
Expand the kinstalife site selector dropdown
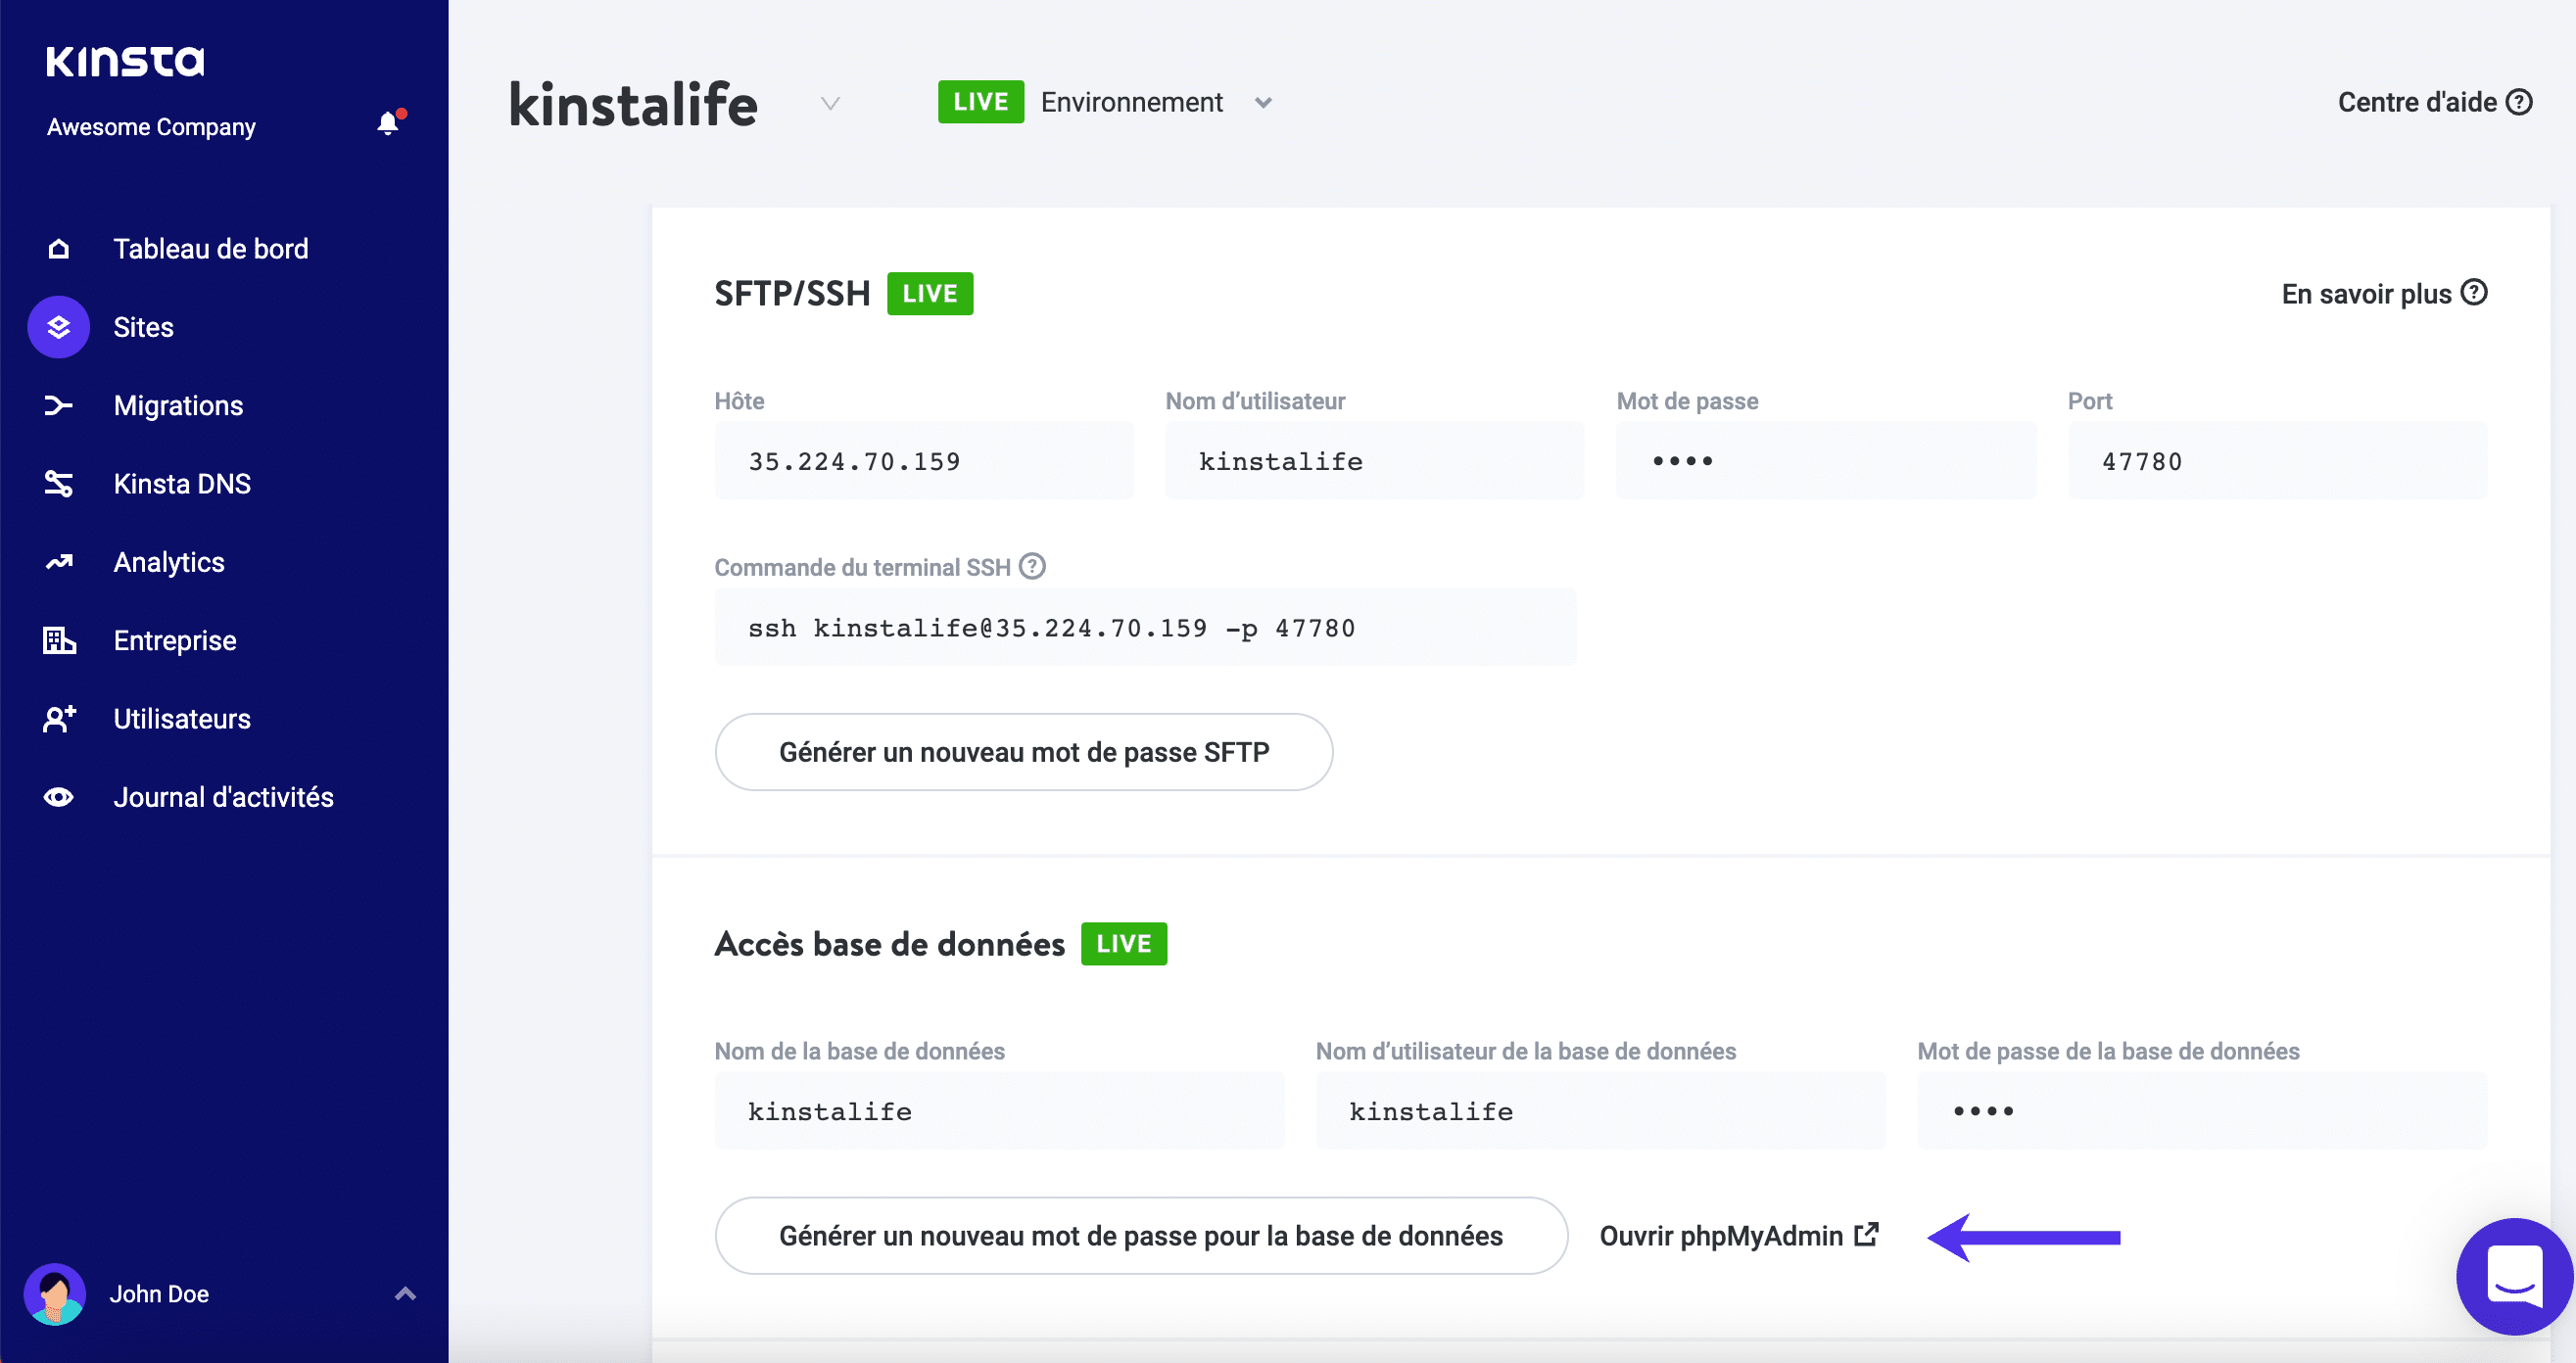point(830,104)
